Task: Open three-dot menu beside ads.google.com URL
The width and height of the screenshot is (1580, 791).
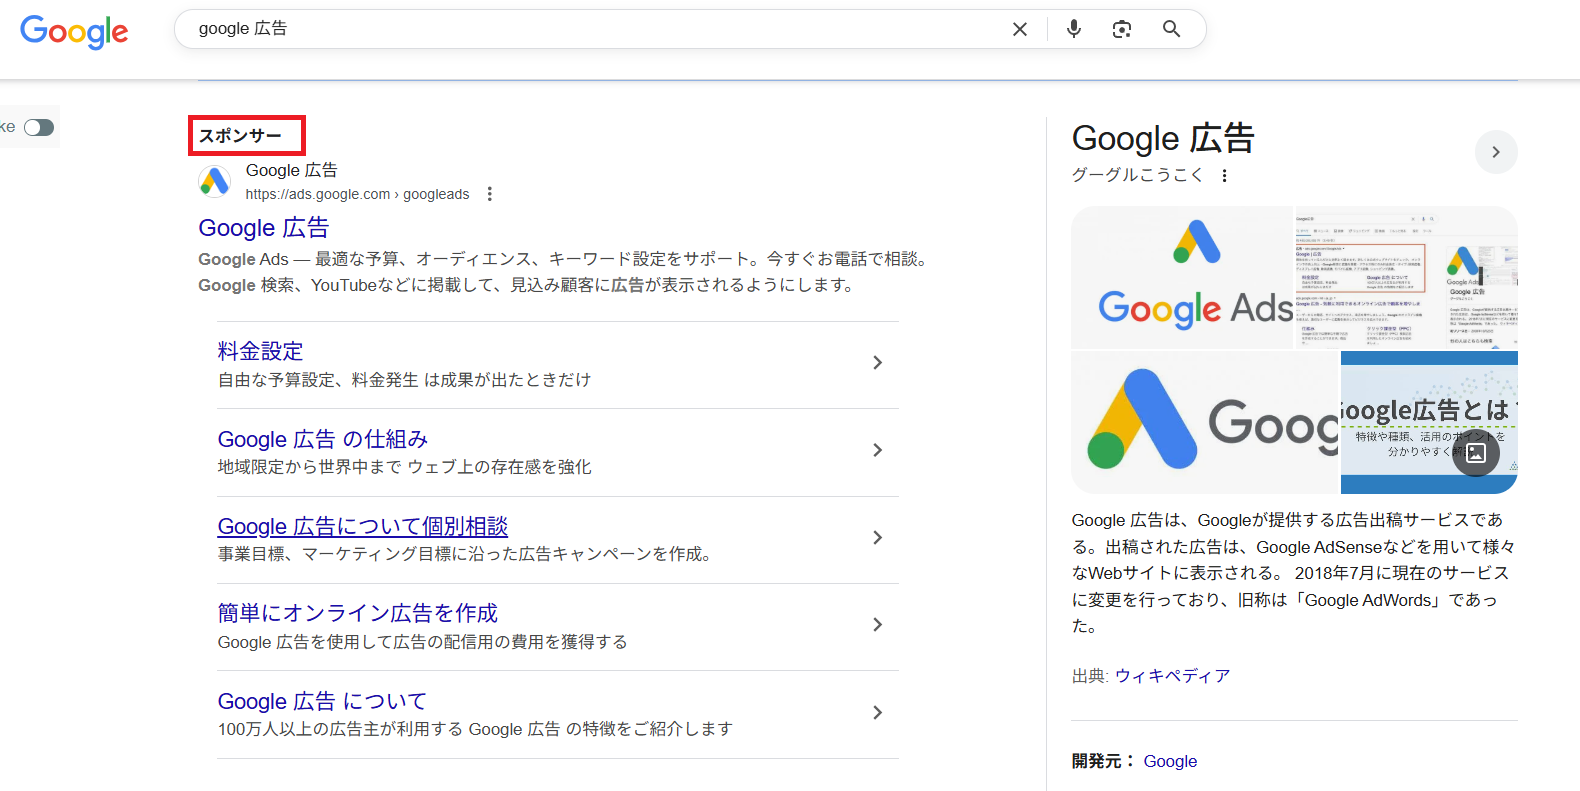Action: pyautogui.click(x=489, y=194)
